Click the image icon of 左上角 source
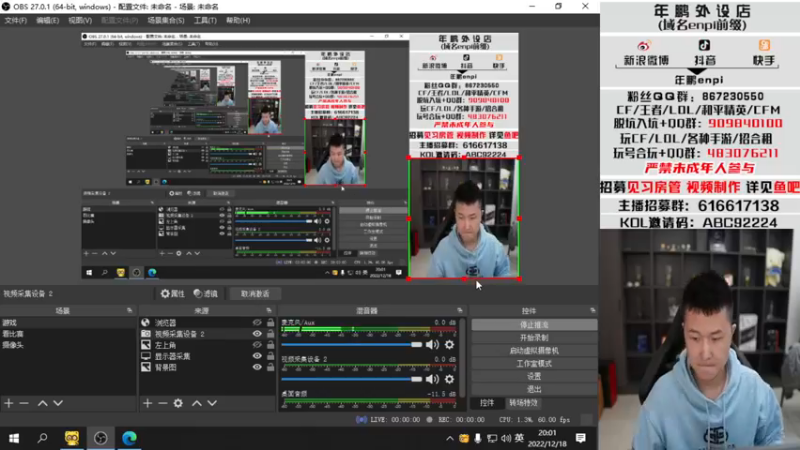Screen dimensions: 800x450 coord(145,345)
